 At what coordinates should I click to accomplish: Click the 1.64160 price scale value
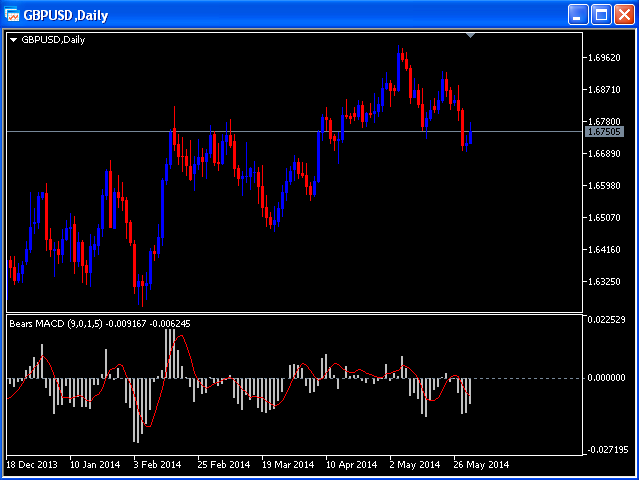tap(604, 250)
